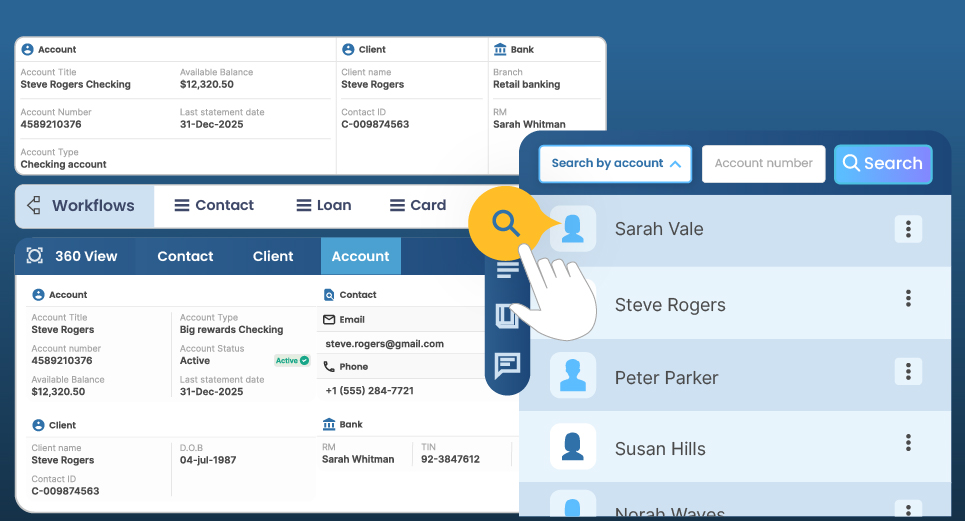The width and height of the screenshot is (965, 521).
Task: Click the Email envelope icon
Action: [x=329, y=319]
